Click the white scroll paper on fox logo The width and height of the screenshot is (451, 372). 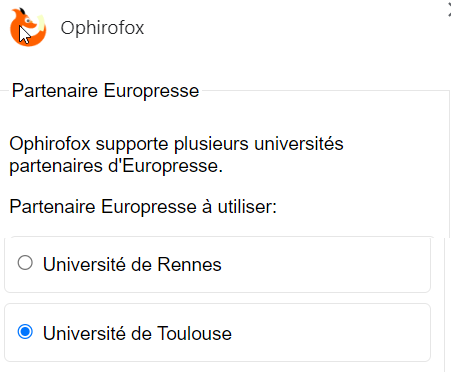[x=41, y=23]
